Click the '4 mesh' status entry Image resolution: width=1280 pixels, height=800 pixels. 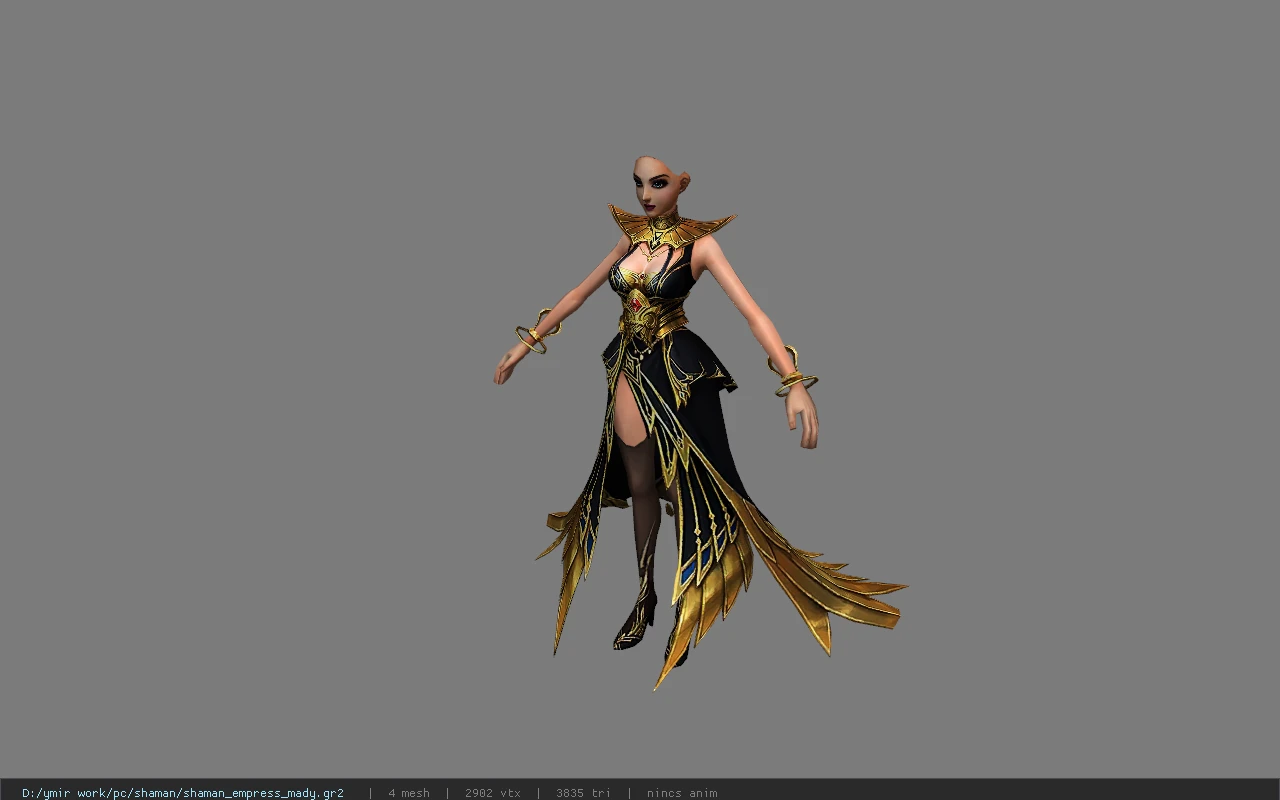pos(409,793)
